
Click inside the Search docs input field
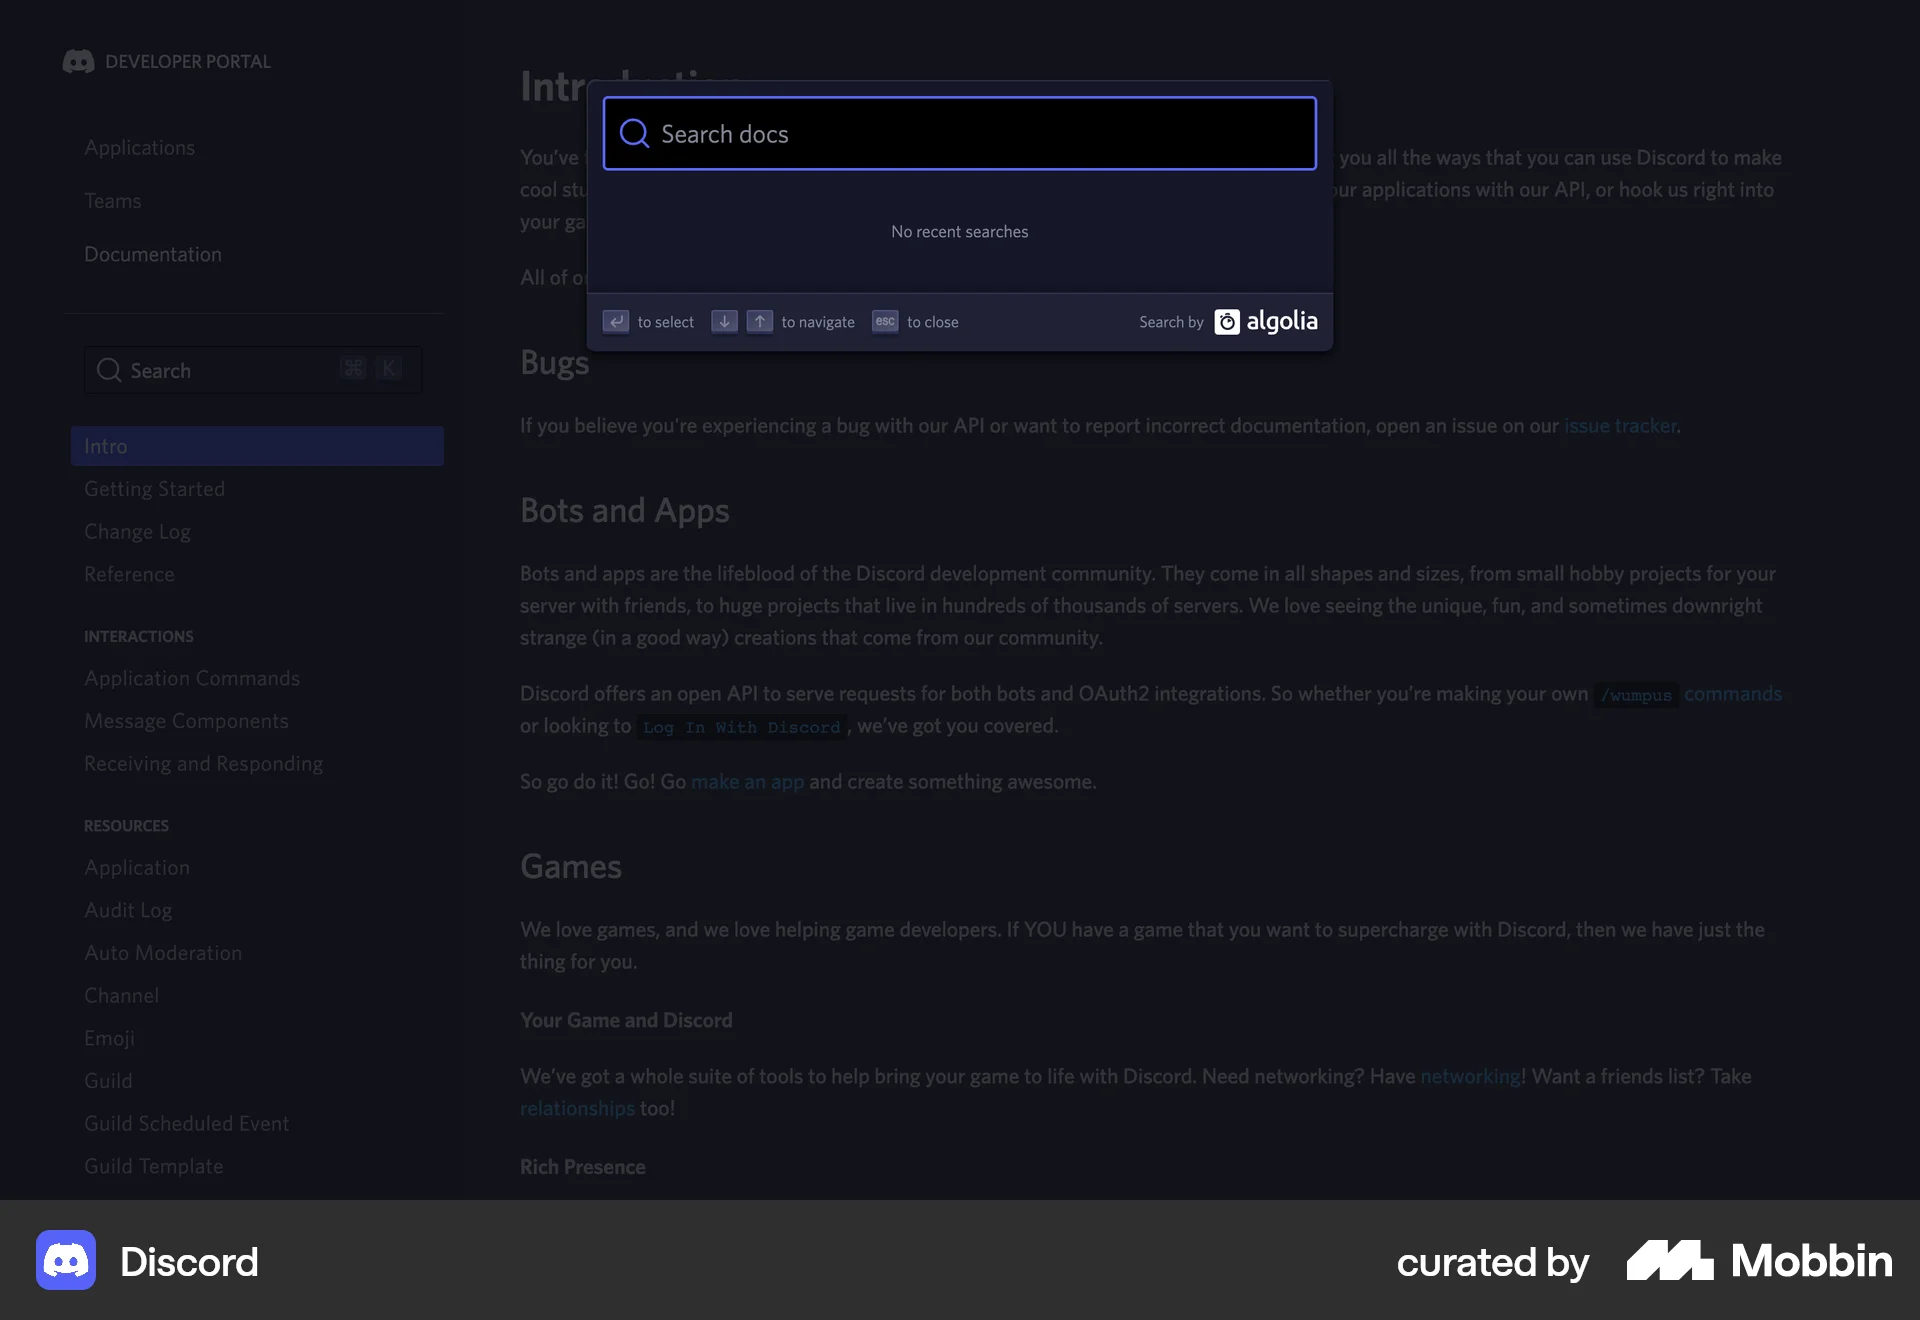coord(960,133)
